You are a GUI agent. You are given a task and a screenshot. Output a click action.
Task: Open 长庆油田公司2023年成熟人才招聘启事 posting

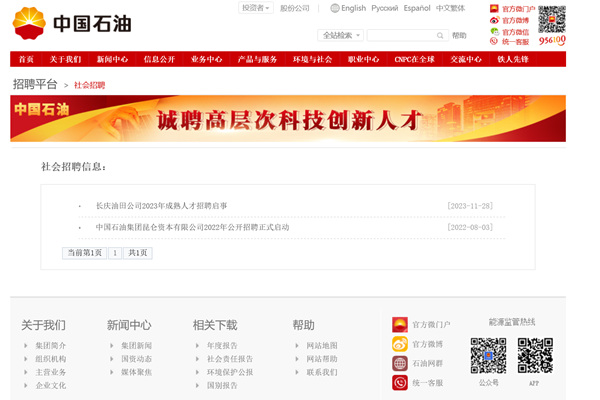tap(161, 206)
